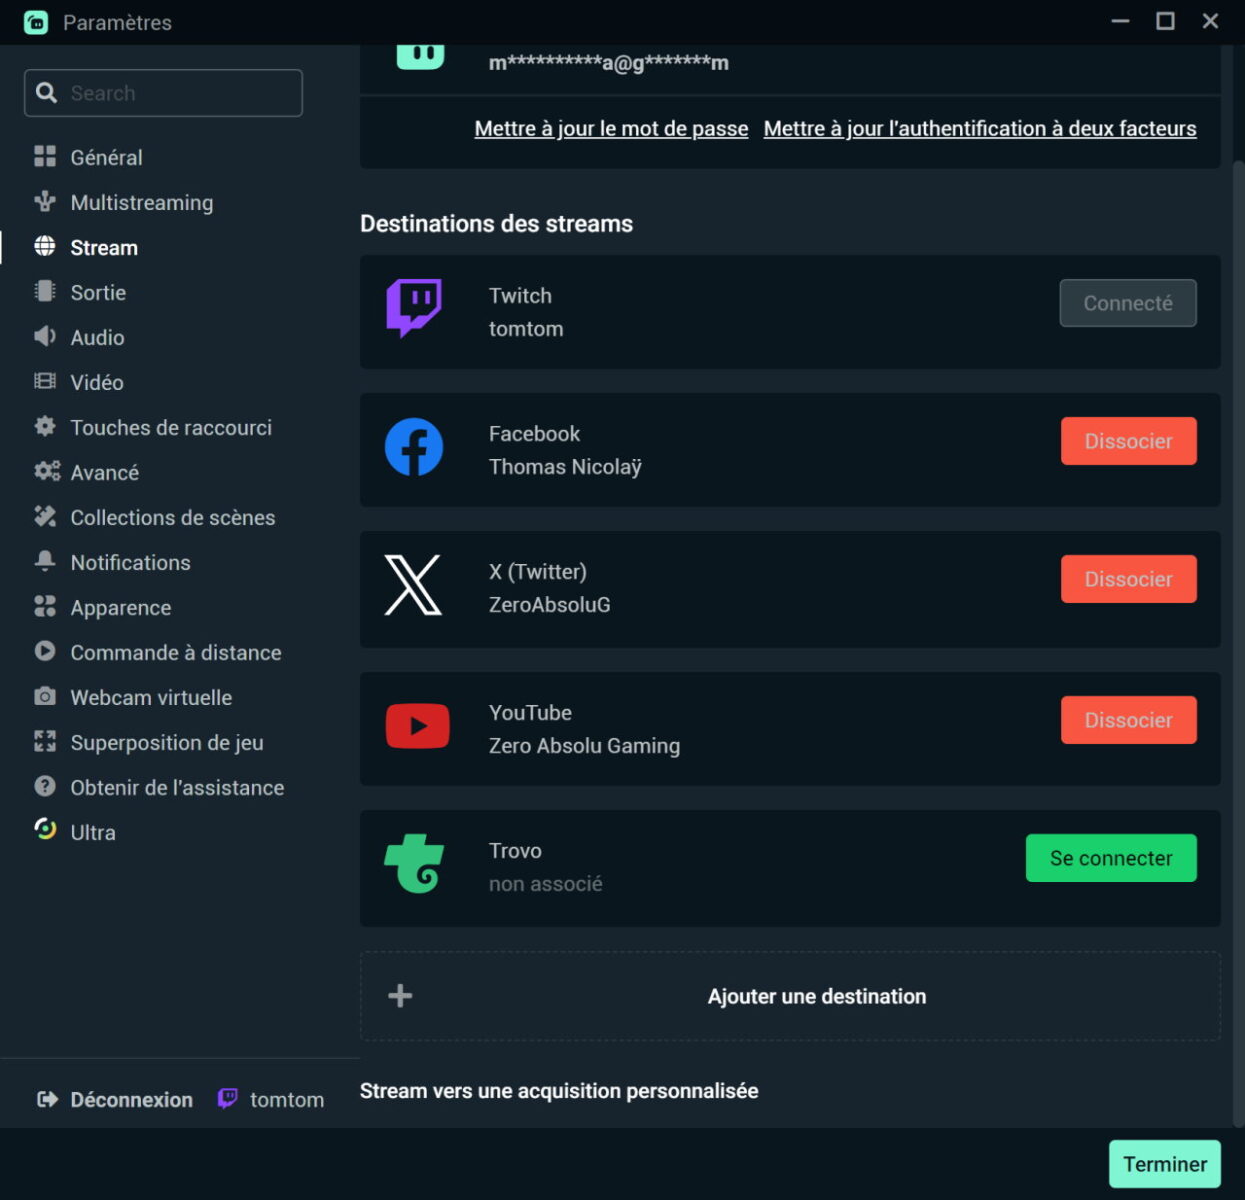The image size is (1245, 1200).
Task: Click the assistance question mark icon
Action: (45, 786)
